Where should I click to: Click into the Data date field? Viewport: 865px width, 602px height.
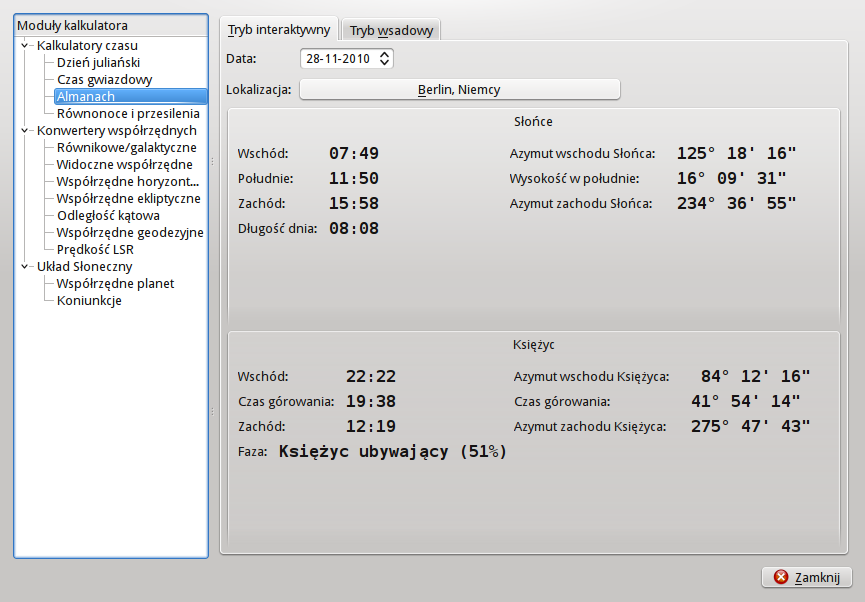[x=338, y=59]
